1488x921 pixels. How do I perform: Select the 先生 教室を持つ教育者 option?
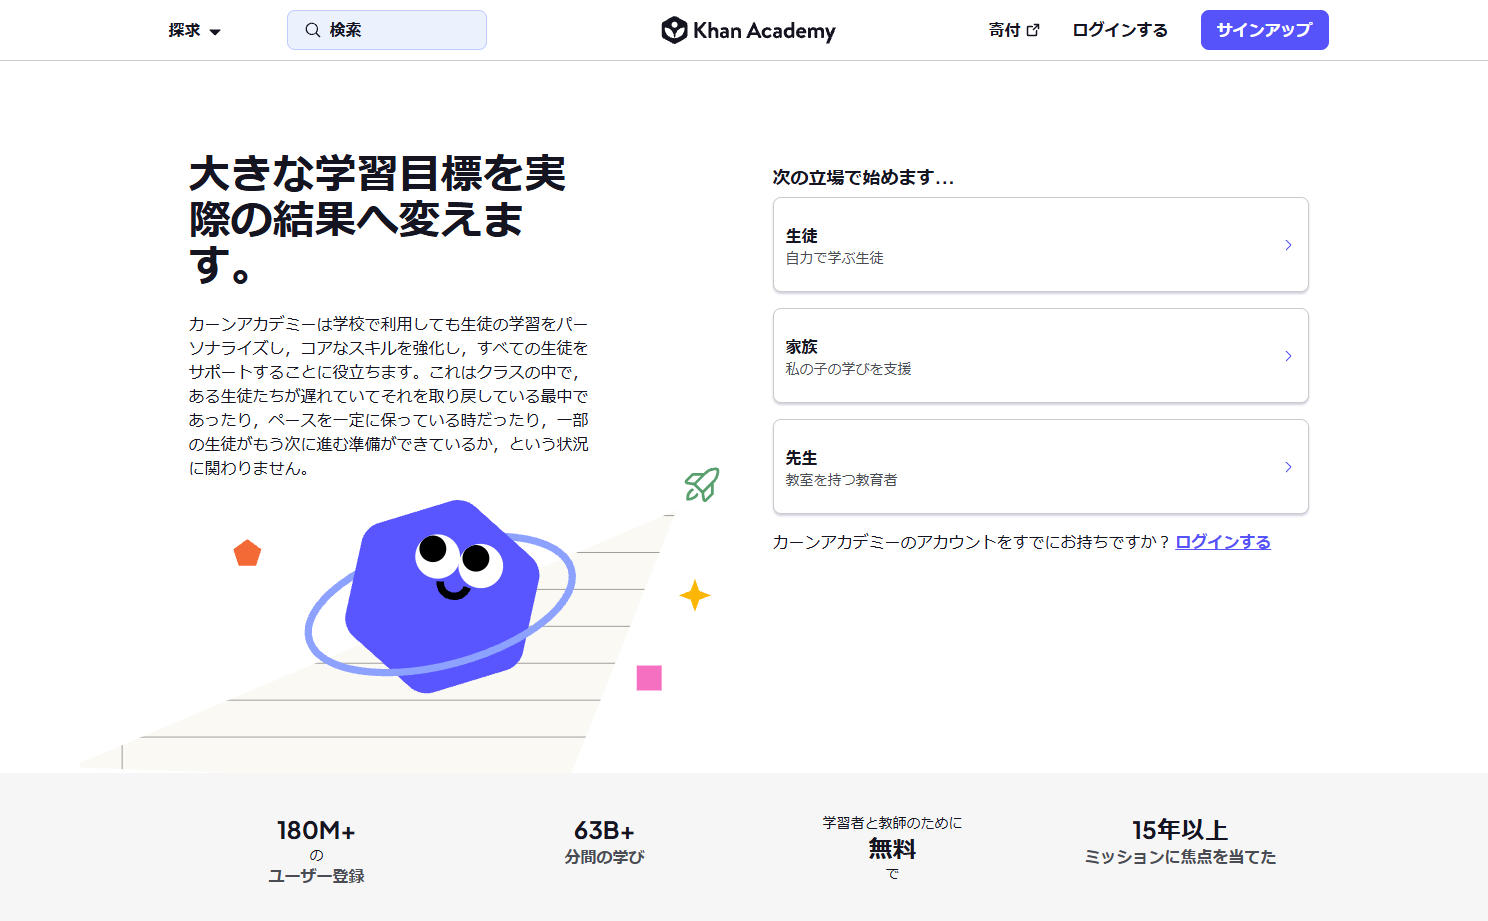click(1040, 467)
